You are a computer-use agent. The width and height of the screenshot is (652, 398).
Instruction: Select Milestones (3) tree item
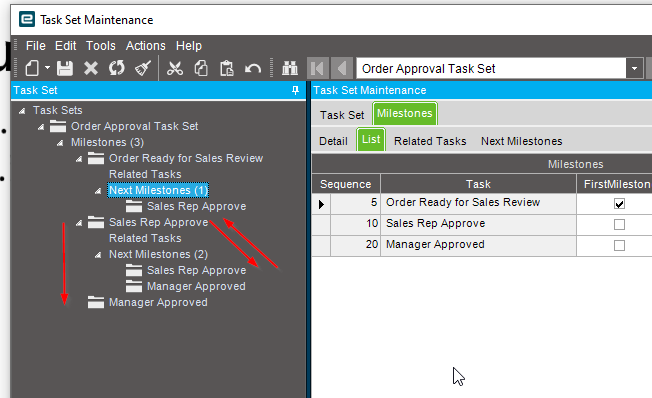[107, 142]
